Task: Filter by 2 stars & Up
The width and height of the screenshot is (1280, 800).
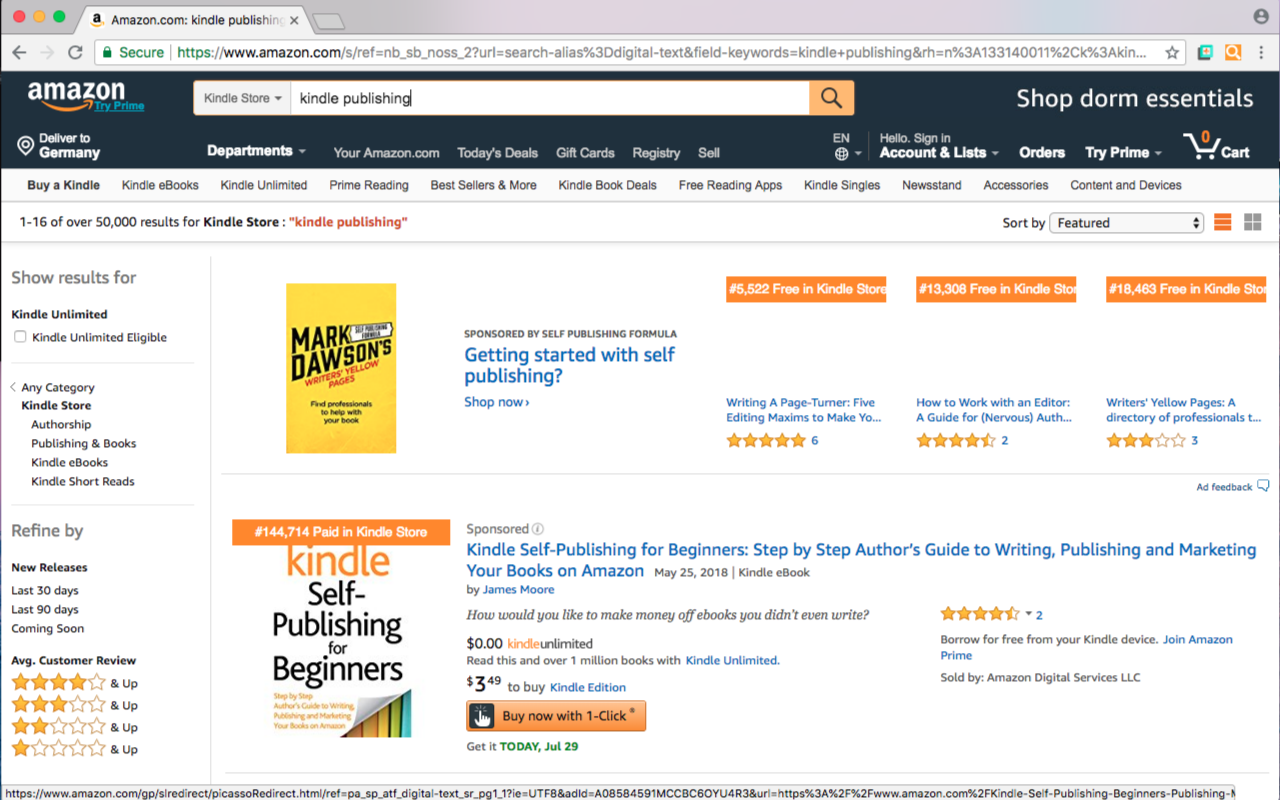Action: tap(75, 727)
